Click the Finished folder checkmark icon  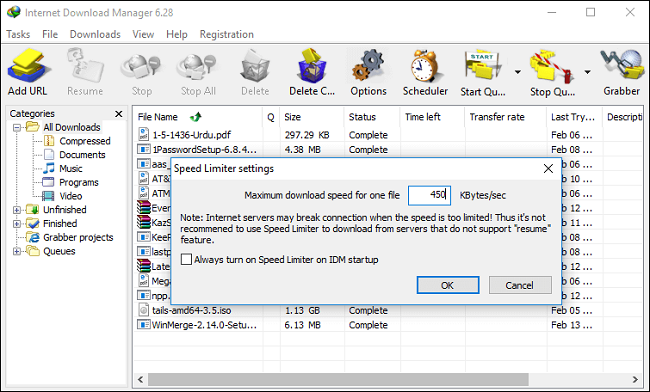(32, 223)
